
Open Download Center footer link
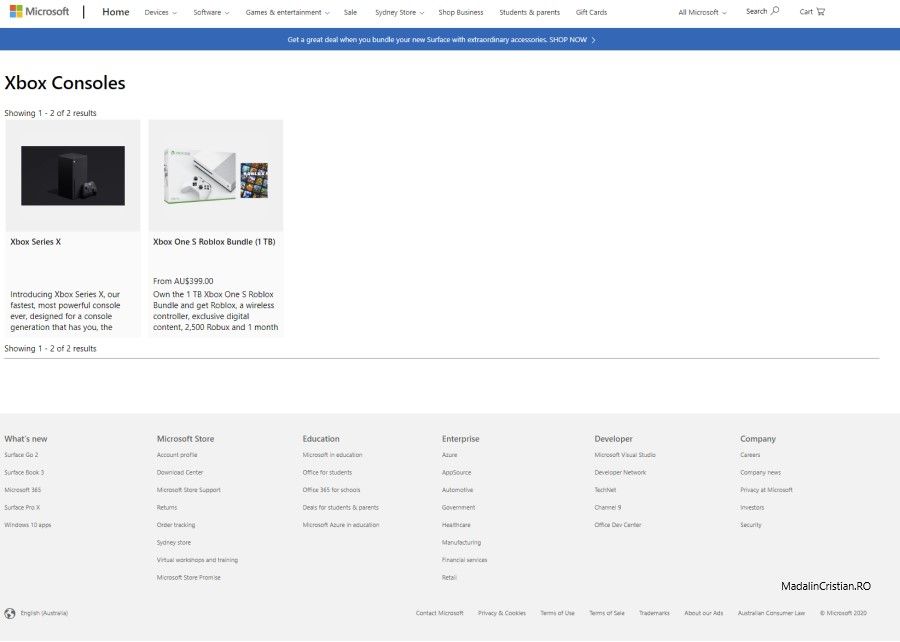[x=180, y=473]
